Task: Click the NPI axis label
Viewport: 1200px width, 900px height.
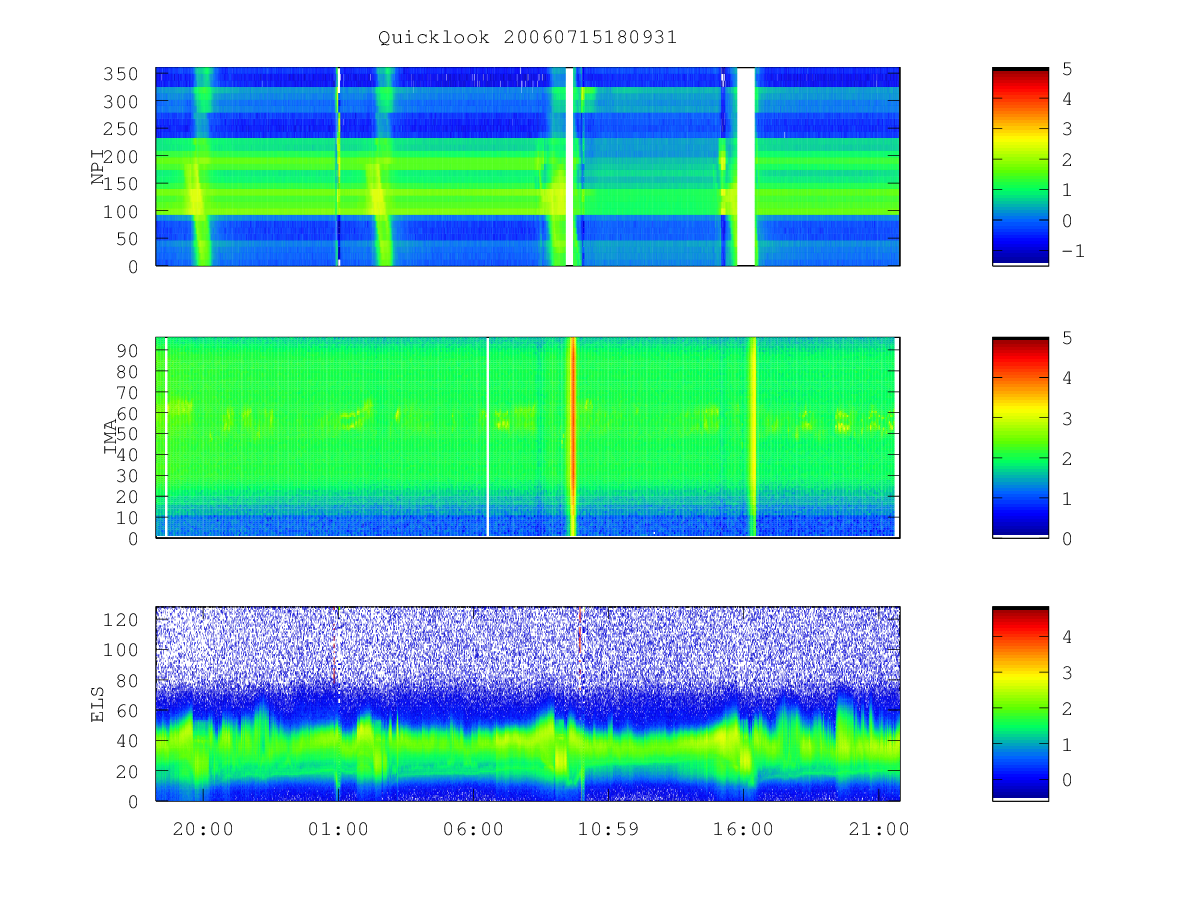Action: [x=98, y=167]
